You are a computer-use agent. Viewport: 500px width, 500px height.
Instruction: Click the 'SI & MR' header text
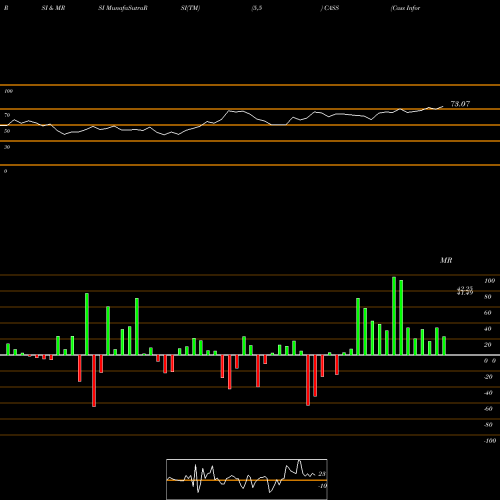pos(53,8)
